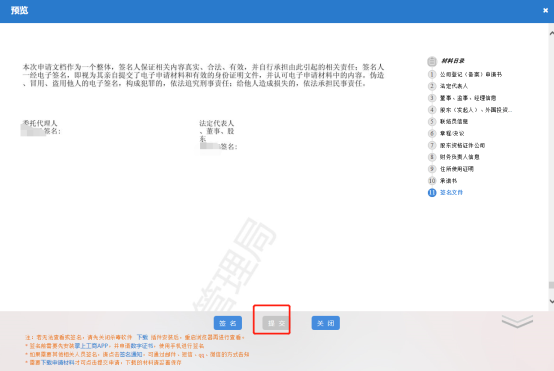Click the grey 提交 (Submit) button
This screenshot has width=554, height=371.
click(x=276, y=323)
